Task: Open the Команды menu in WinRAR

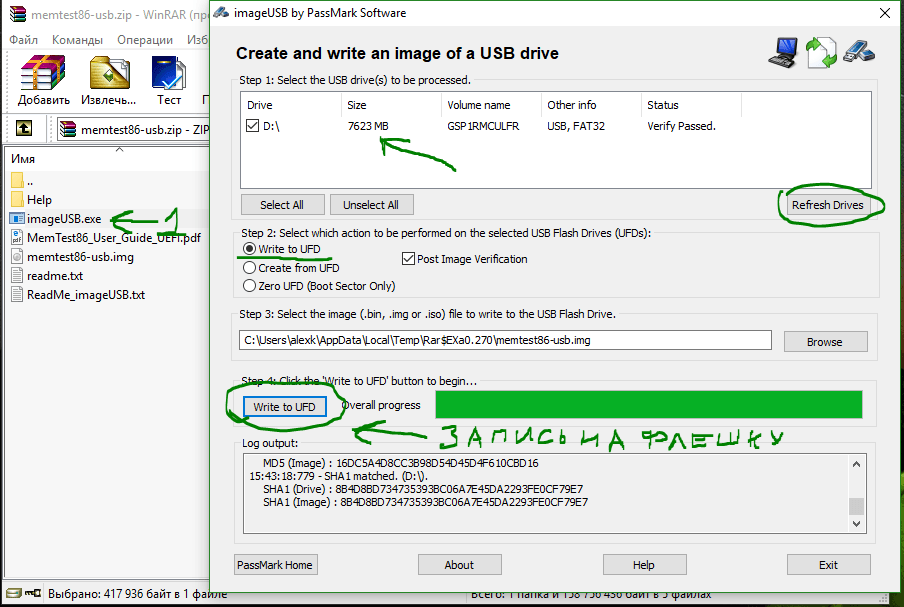Action: [x=77, y=40]
